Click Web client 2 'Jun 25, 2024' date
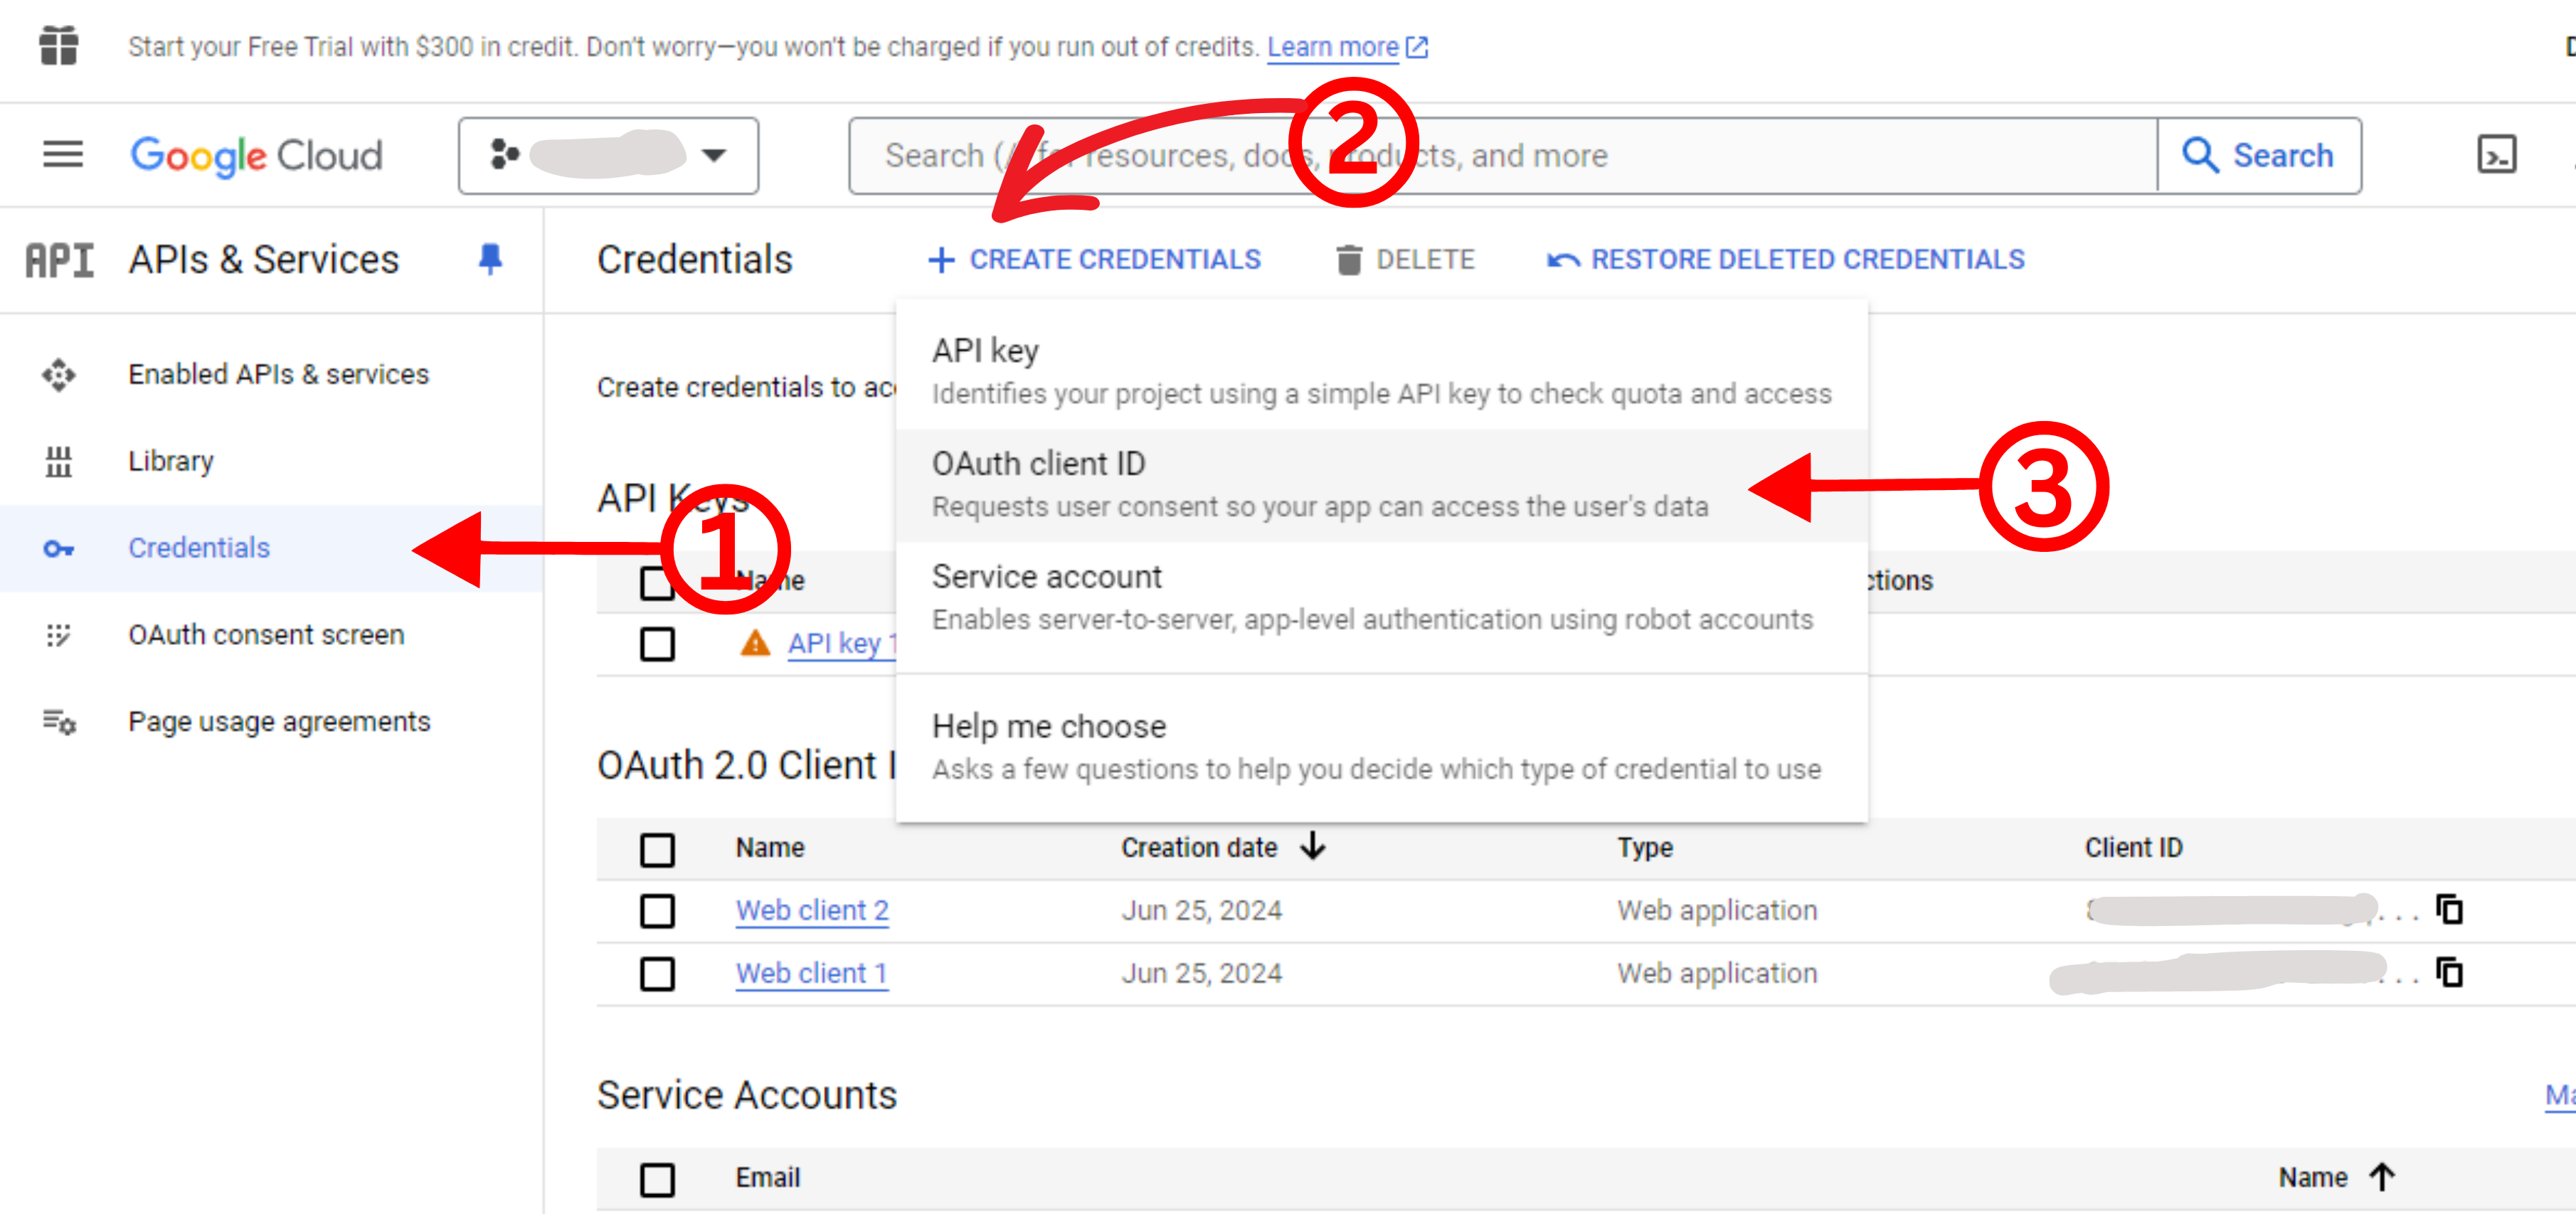 click(1201, 911)
